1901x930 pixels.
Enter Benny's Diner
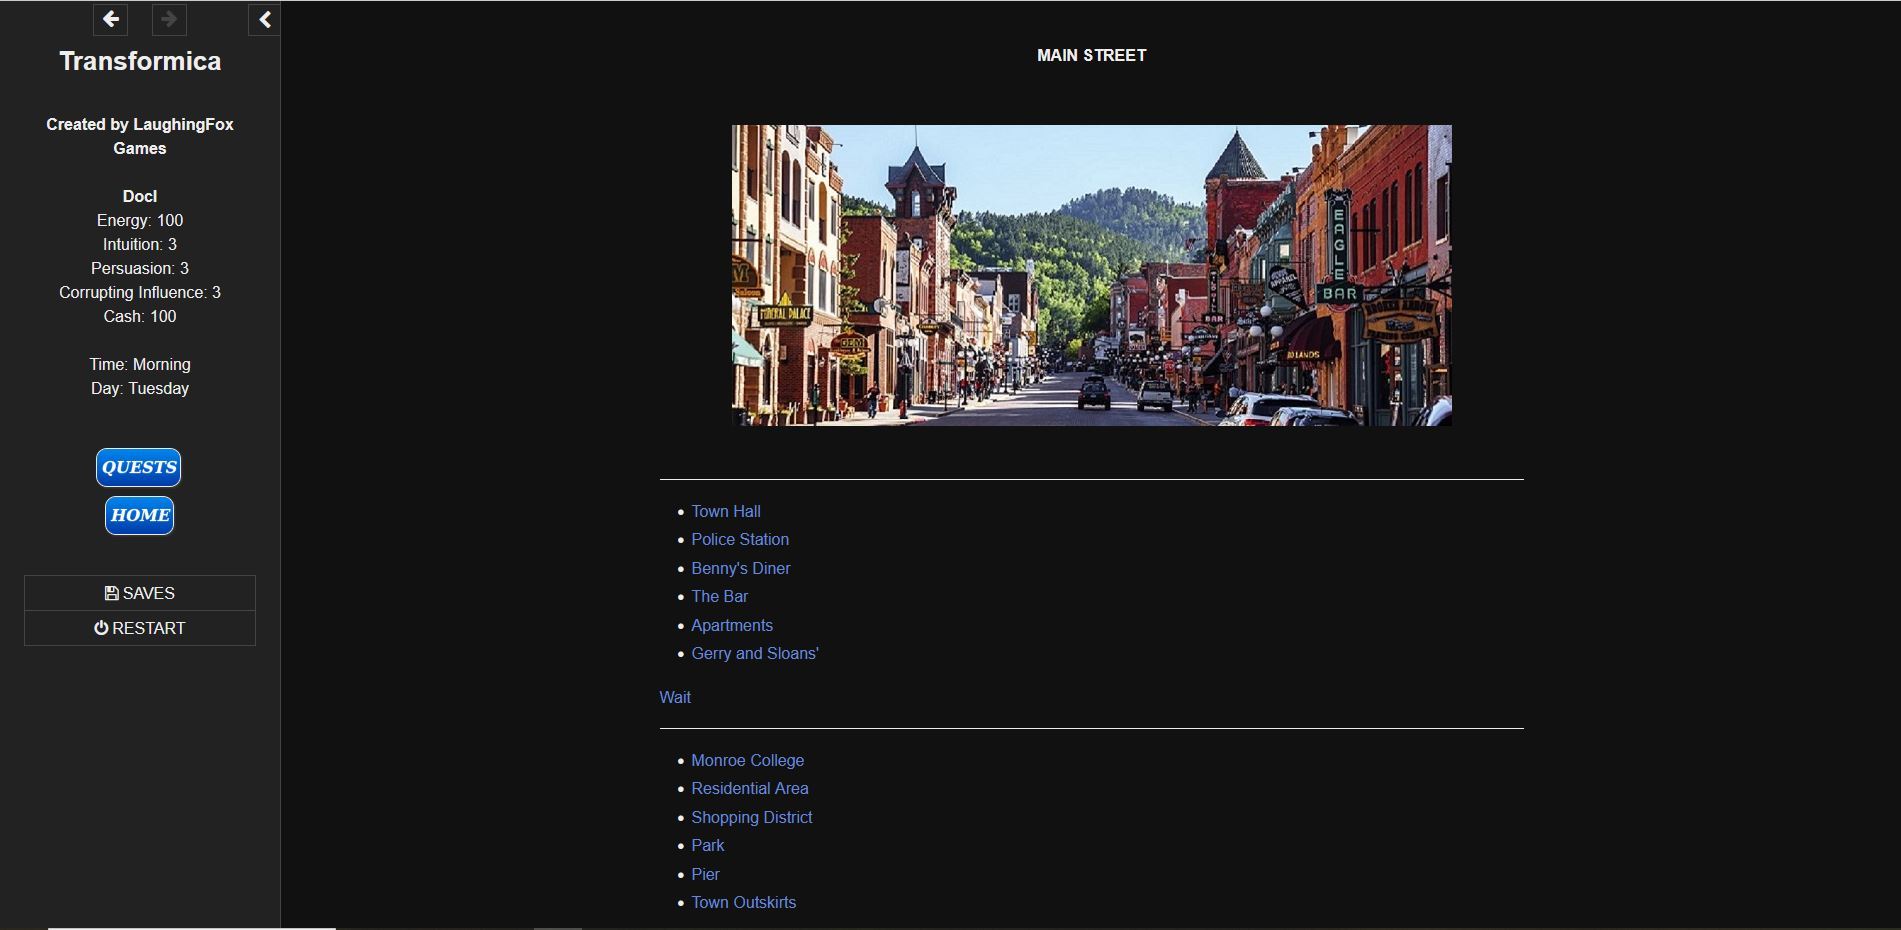click(740, 568)
